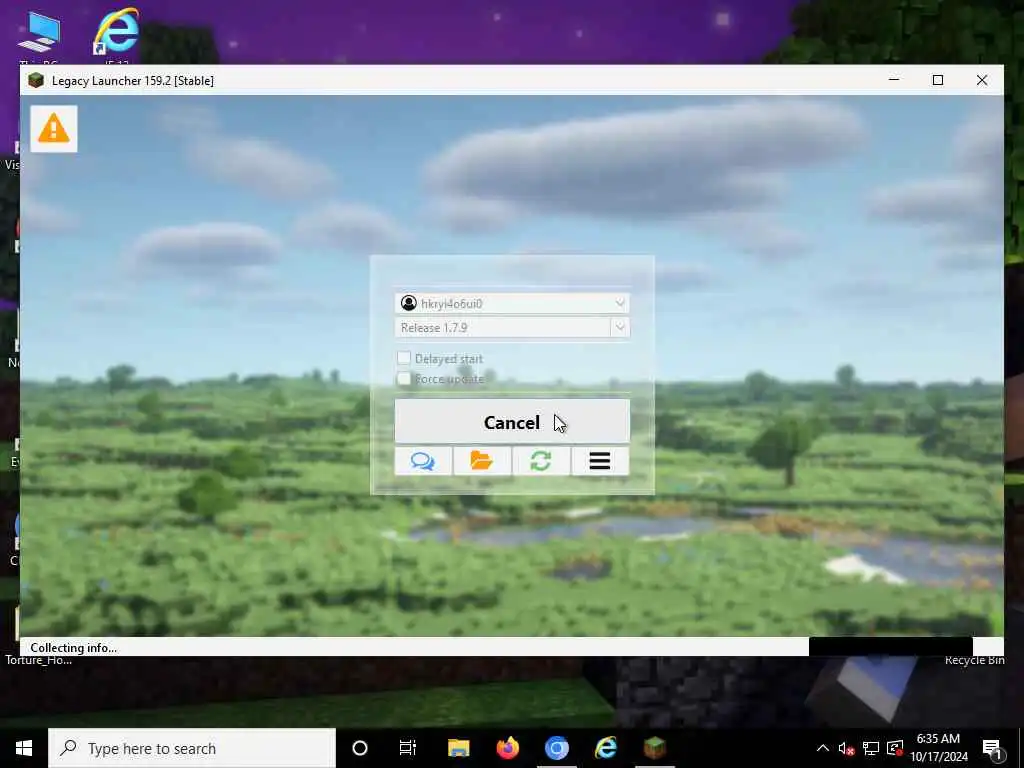1024x768 pixels.
Task: Open the Windows Start menu
Action: pyautogui.click(x=24, y=748)
